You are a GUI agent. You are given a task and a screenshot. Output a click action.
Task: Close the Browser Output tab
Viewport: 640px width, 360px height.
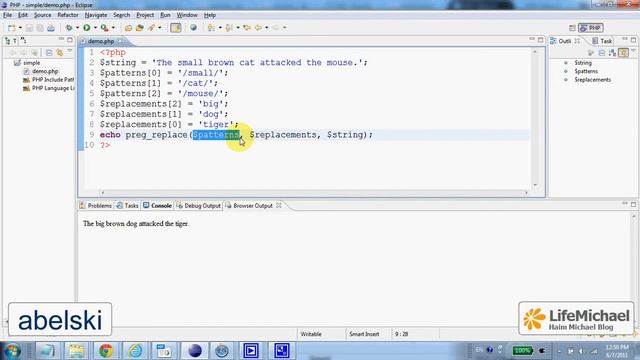(x=279, y=205)
